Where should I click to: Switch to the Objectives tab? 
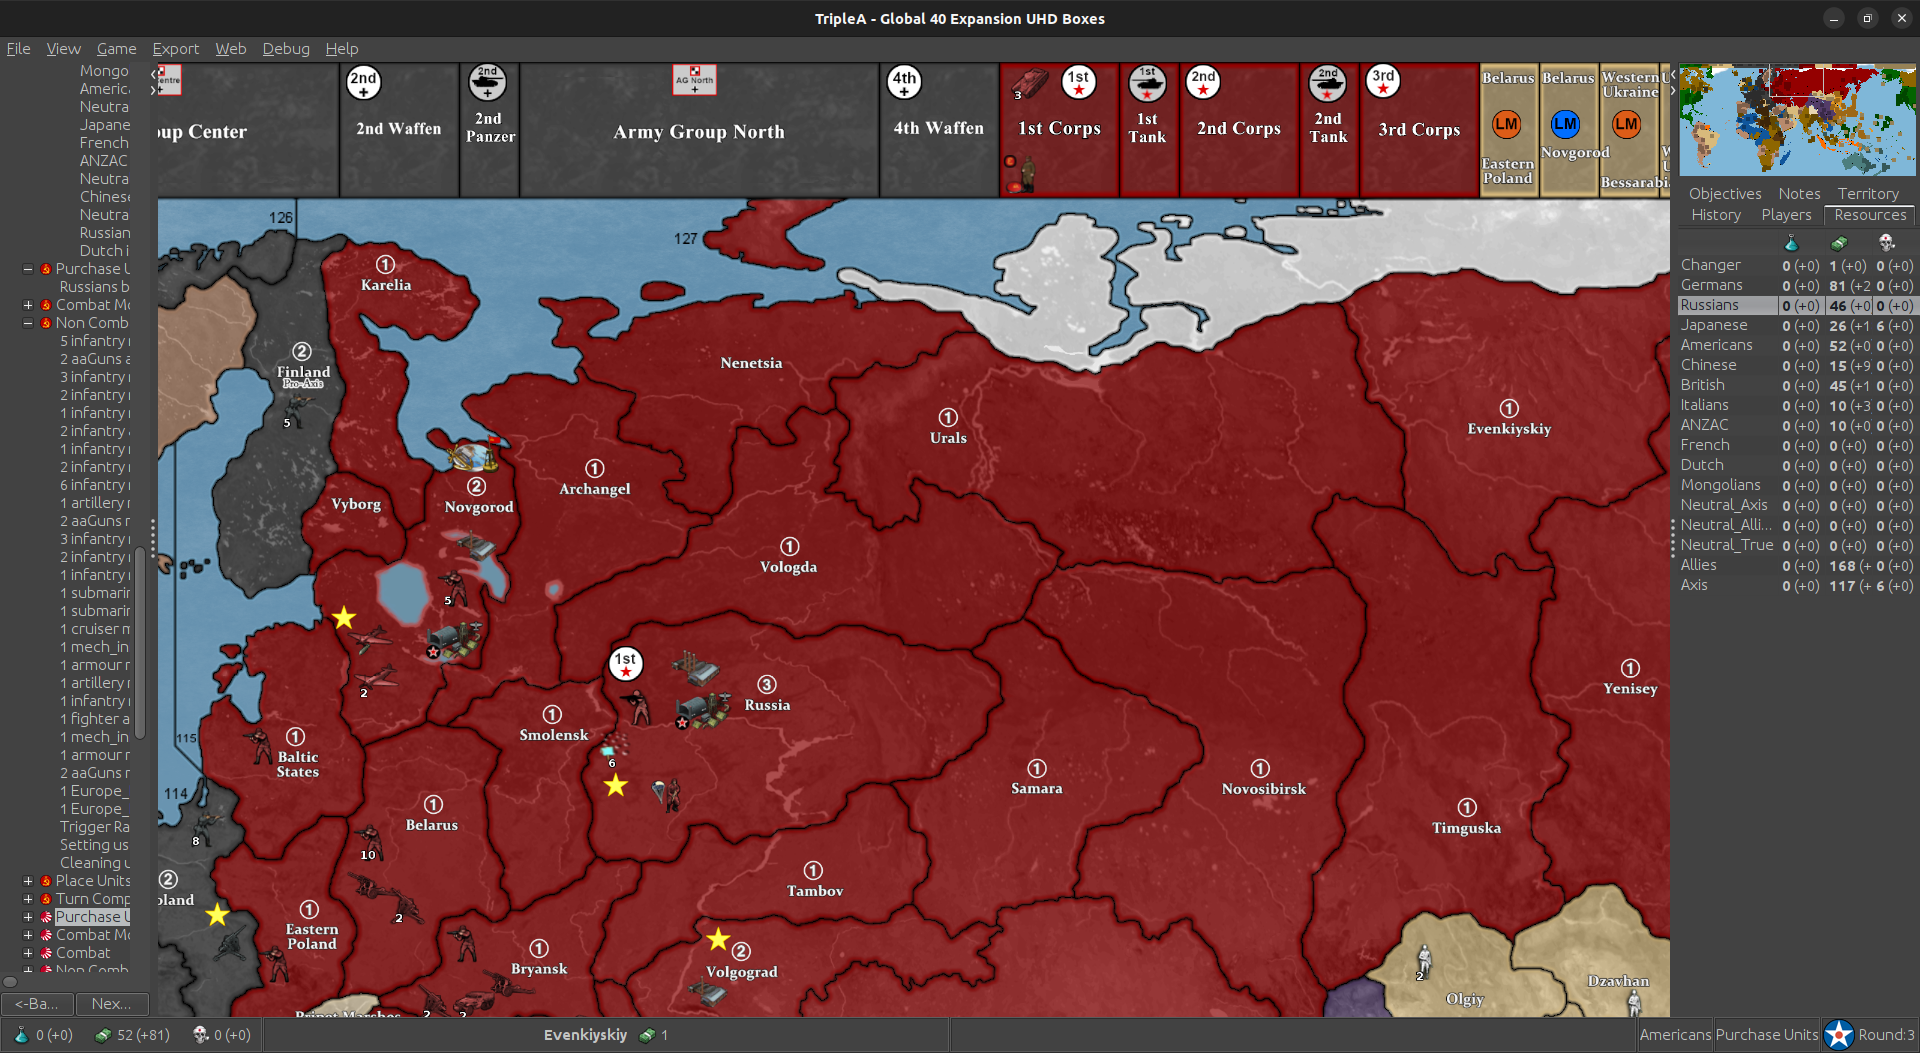1725,194
